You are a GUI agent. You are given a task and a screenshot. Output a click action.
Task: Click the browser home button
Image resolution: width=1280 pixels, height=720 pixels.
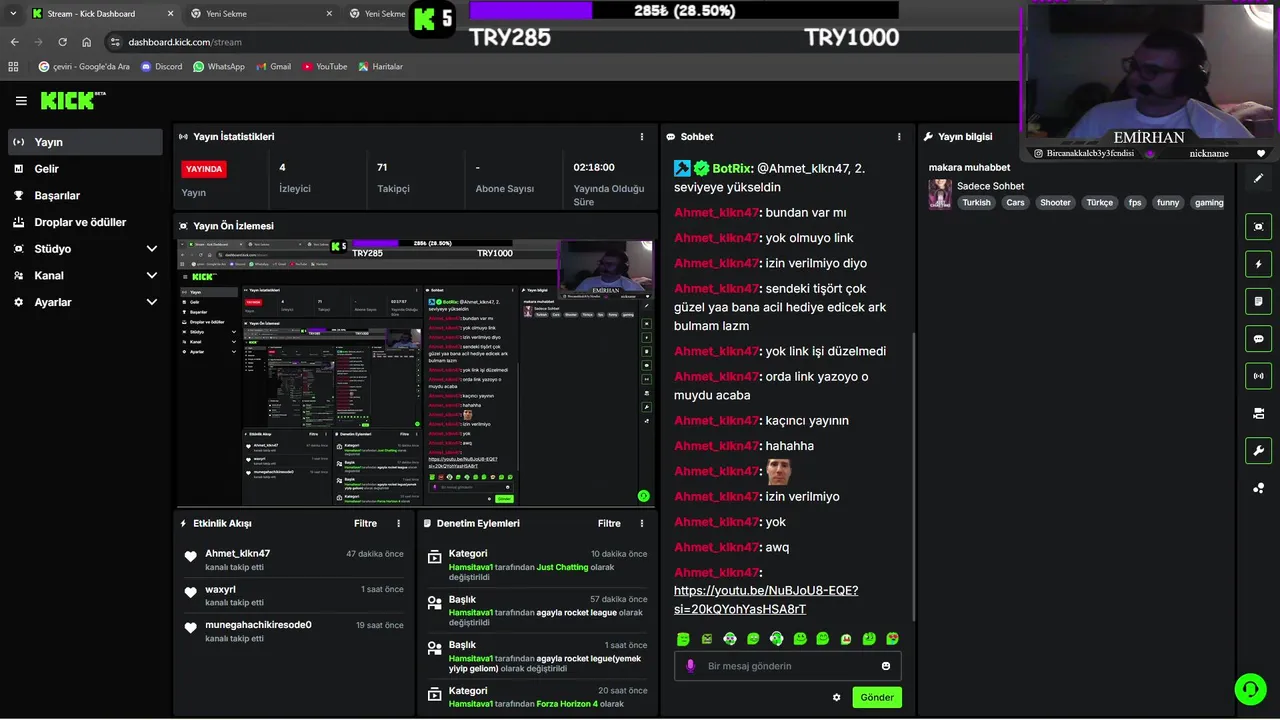pos(87,42)
